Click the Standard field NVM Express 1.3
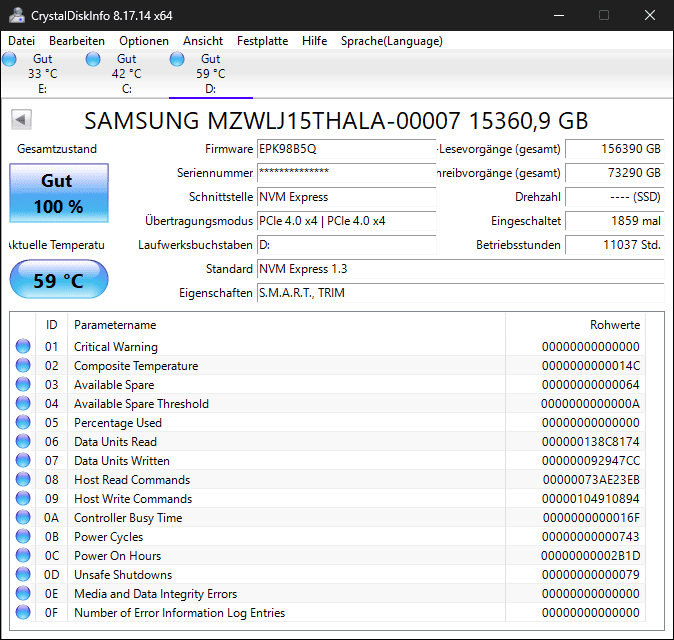 click(461, 269)
